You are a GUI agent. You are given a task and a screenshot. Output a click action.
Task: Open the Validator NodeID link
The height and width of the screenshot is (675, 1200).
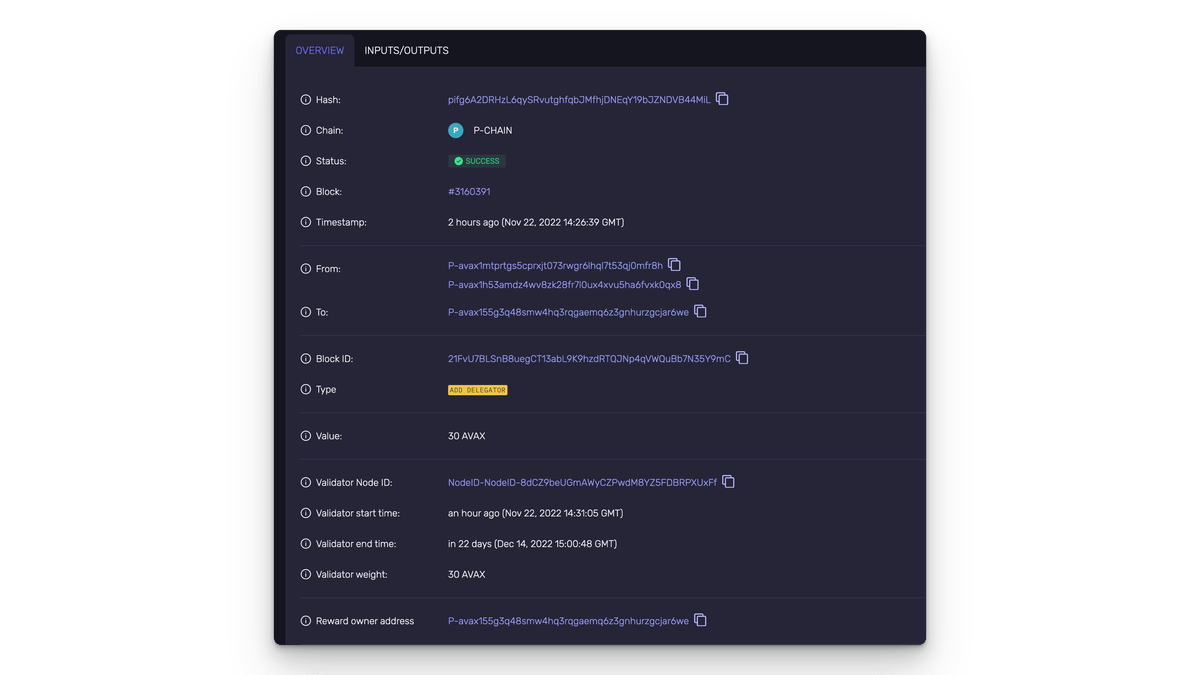(582, 483)
